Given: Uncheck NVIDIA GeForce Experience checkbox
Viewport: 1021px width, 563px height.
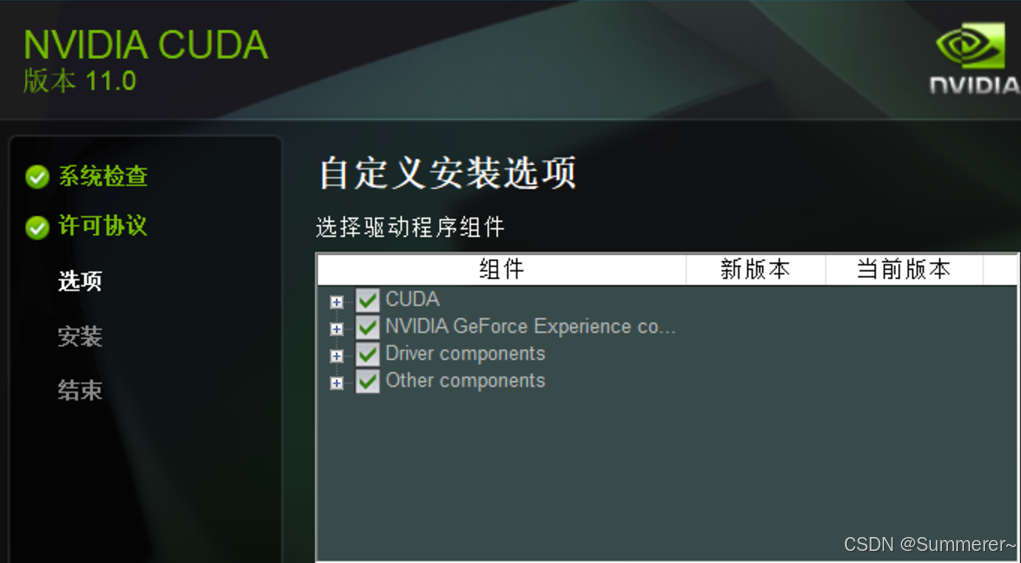Looking at the screenshot, I should click(367, 327).
